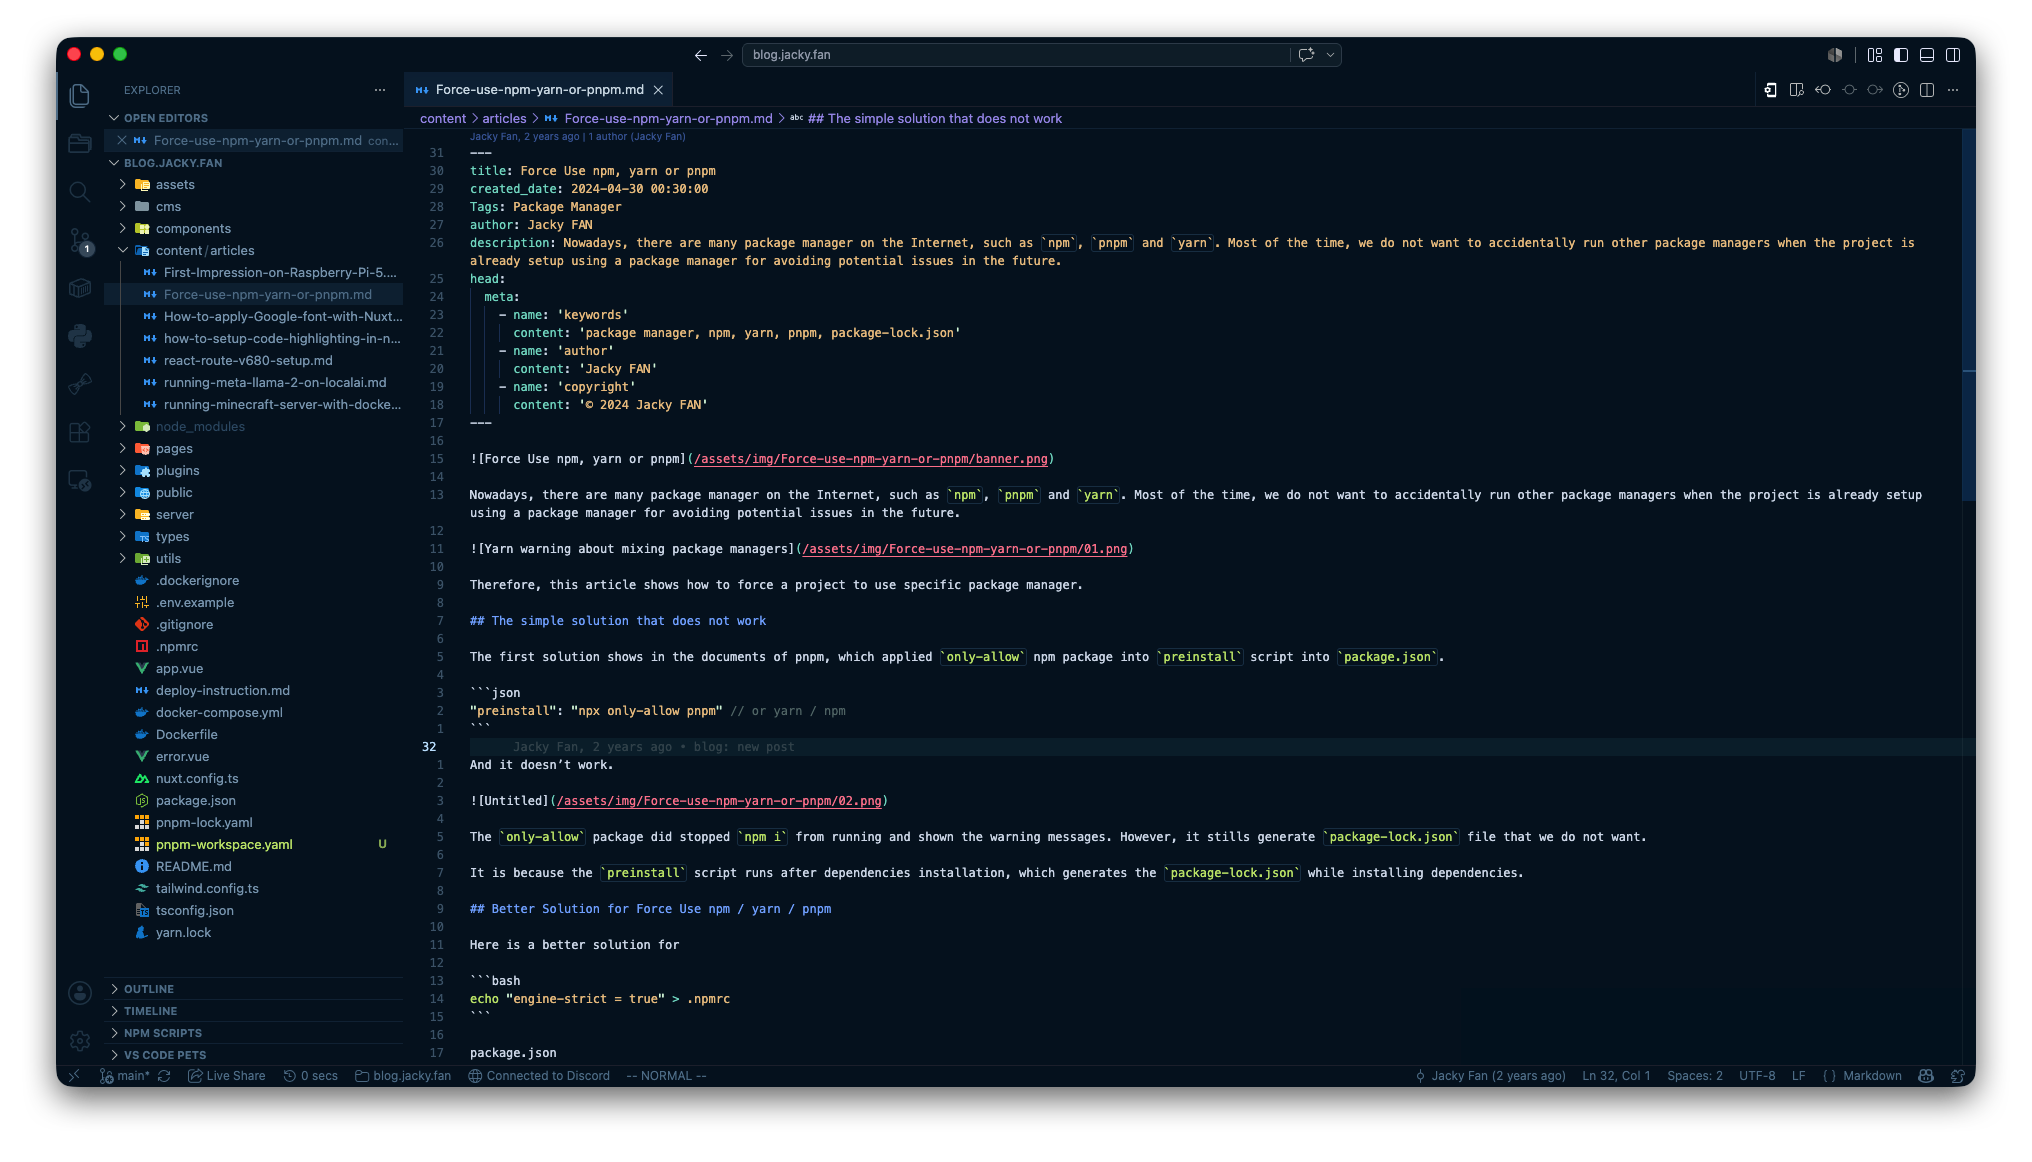
Task: Collapse the content/articles folder
Action: 255,251
